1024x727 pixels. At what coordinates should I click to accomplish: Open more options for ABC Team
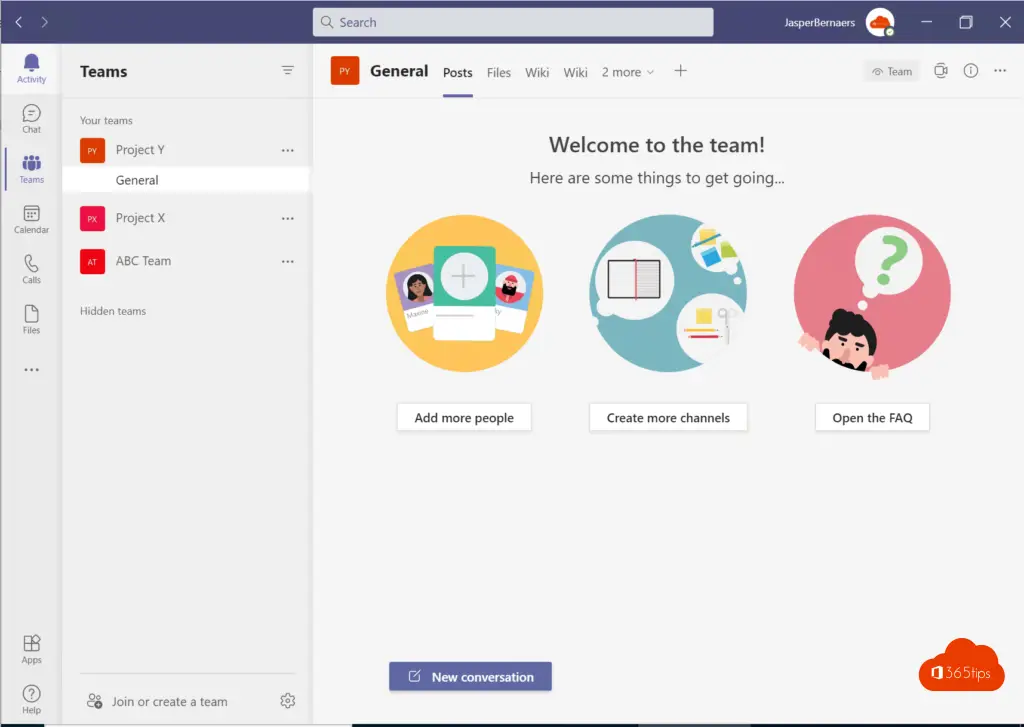(288, 261)
